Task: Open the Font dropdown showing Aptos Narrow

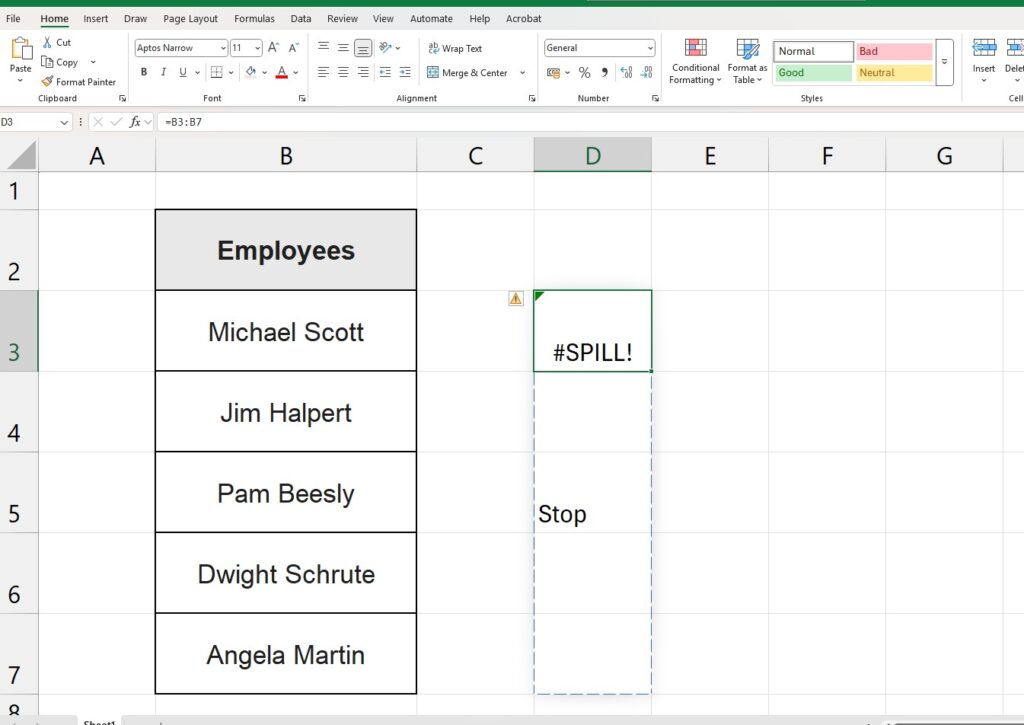Action: tap(179, 47)
